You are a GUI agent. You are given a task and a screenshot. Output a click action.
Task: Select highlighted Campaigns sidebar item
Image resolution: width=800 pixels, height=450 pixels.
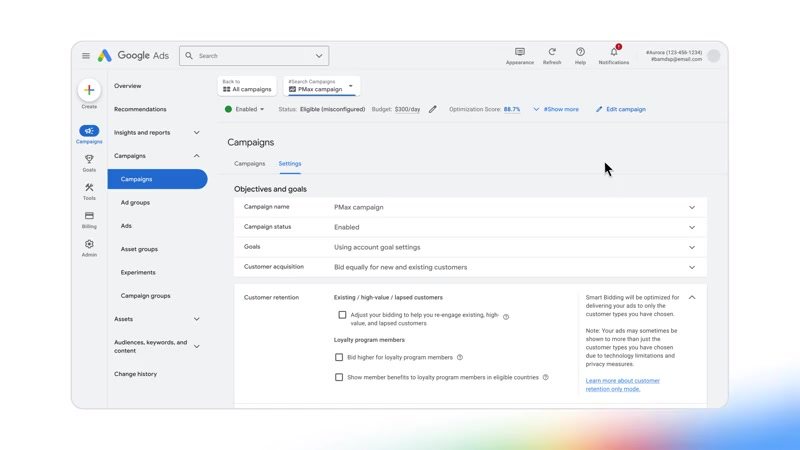[157, 179]
